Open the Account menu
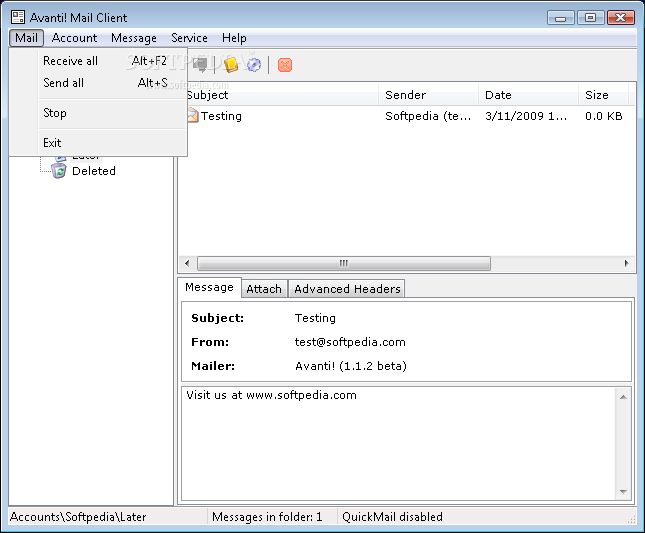This screenshot has width=645, height=533. coord(74,38)
